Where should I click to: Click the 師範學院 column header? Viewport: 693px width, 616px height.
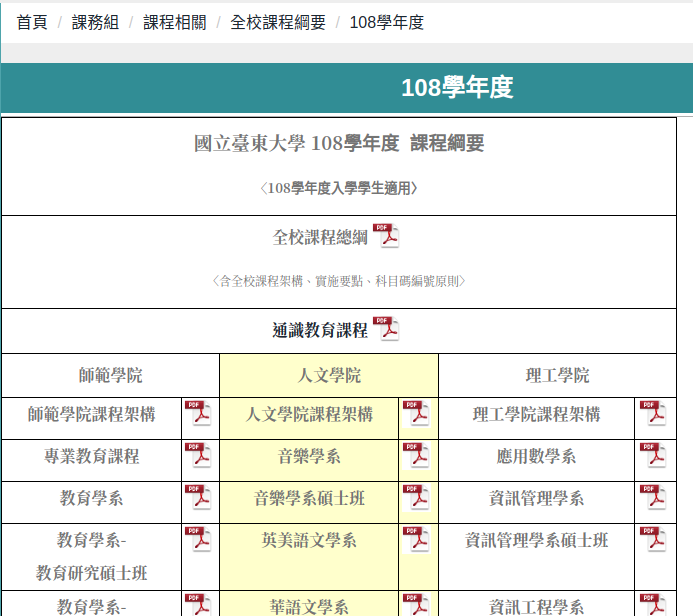(110, 375)
